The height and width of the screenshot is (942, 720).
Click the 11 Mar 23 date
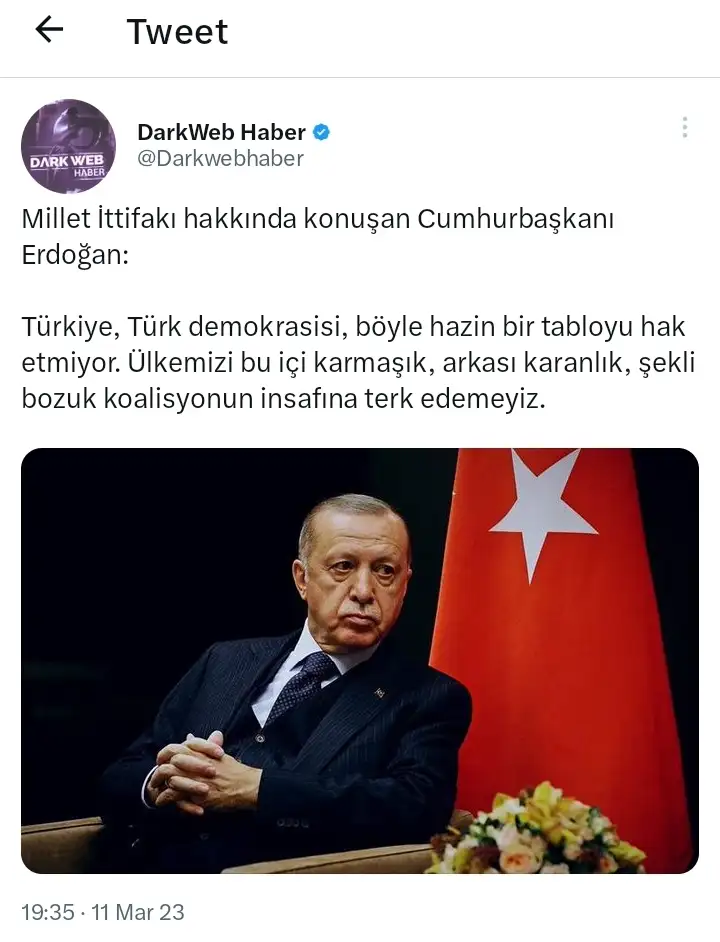pyautogui.click(x=138, y=912)
